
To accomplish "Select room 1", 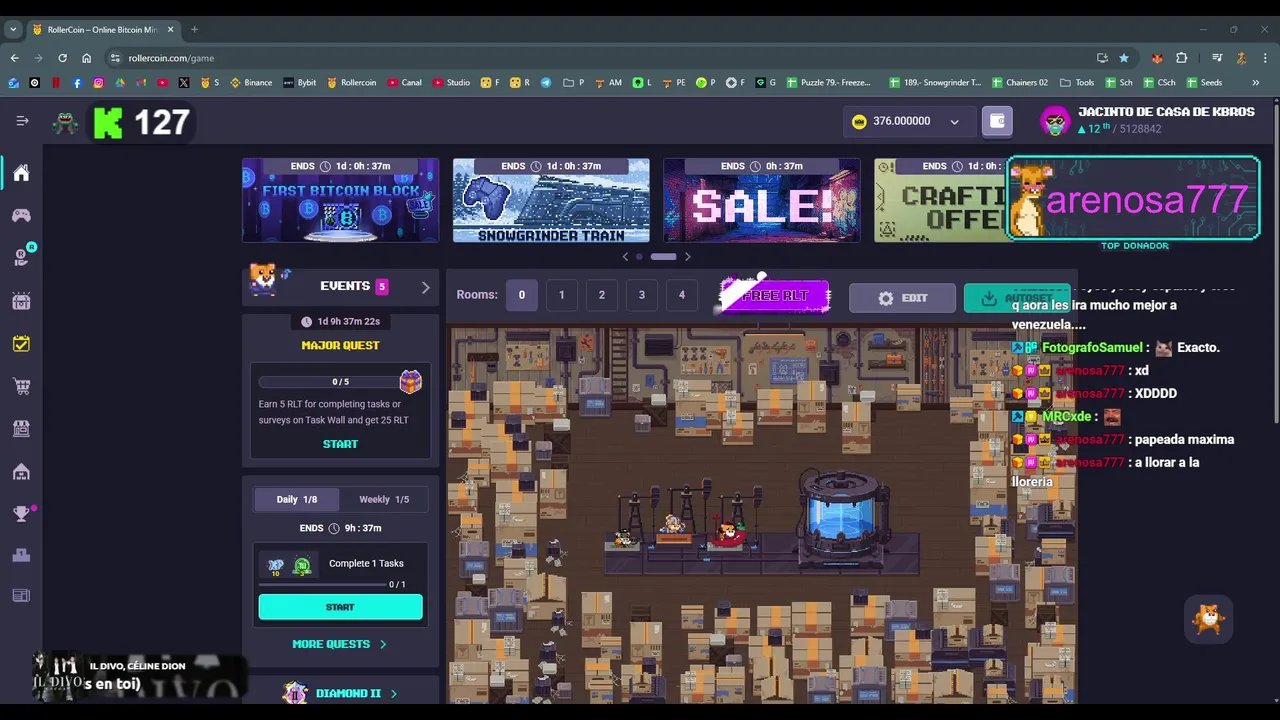I will (x=562, y=295).
